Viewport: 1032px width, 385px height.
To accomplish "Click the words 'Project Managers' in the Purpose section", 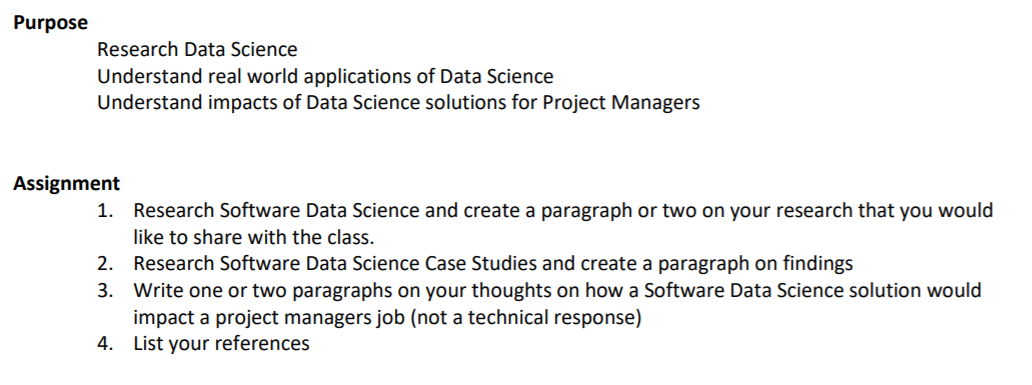I will pos(621,103).
